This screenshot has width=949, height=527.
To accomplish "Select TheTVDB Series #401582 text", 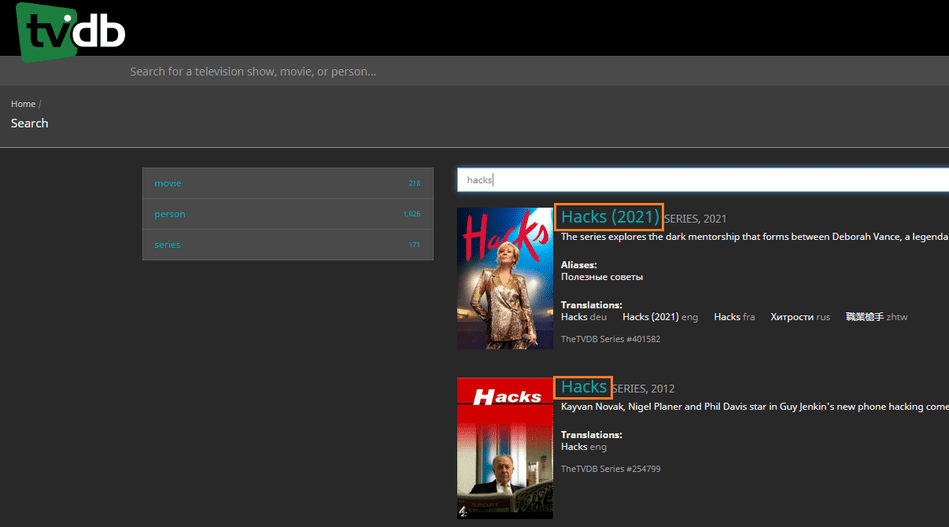I will pos(610,339).
